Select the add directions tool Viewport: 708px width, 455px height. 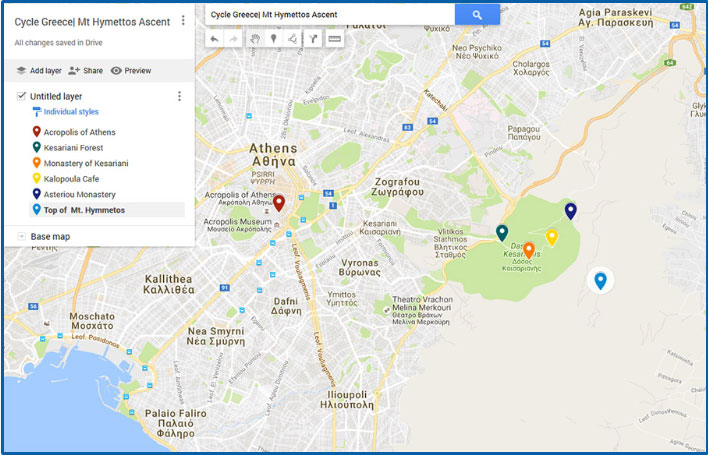coord(312,39)
